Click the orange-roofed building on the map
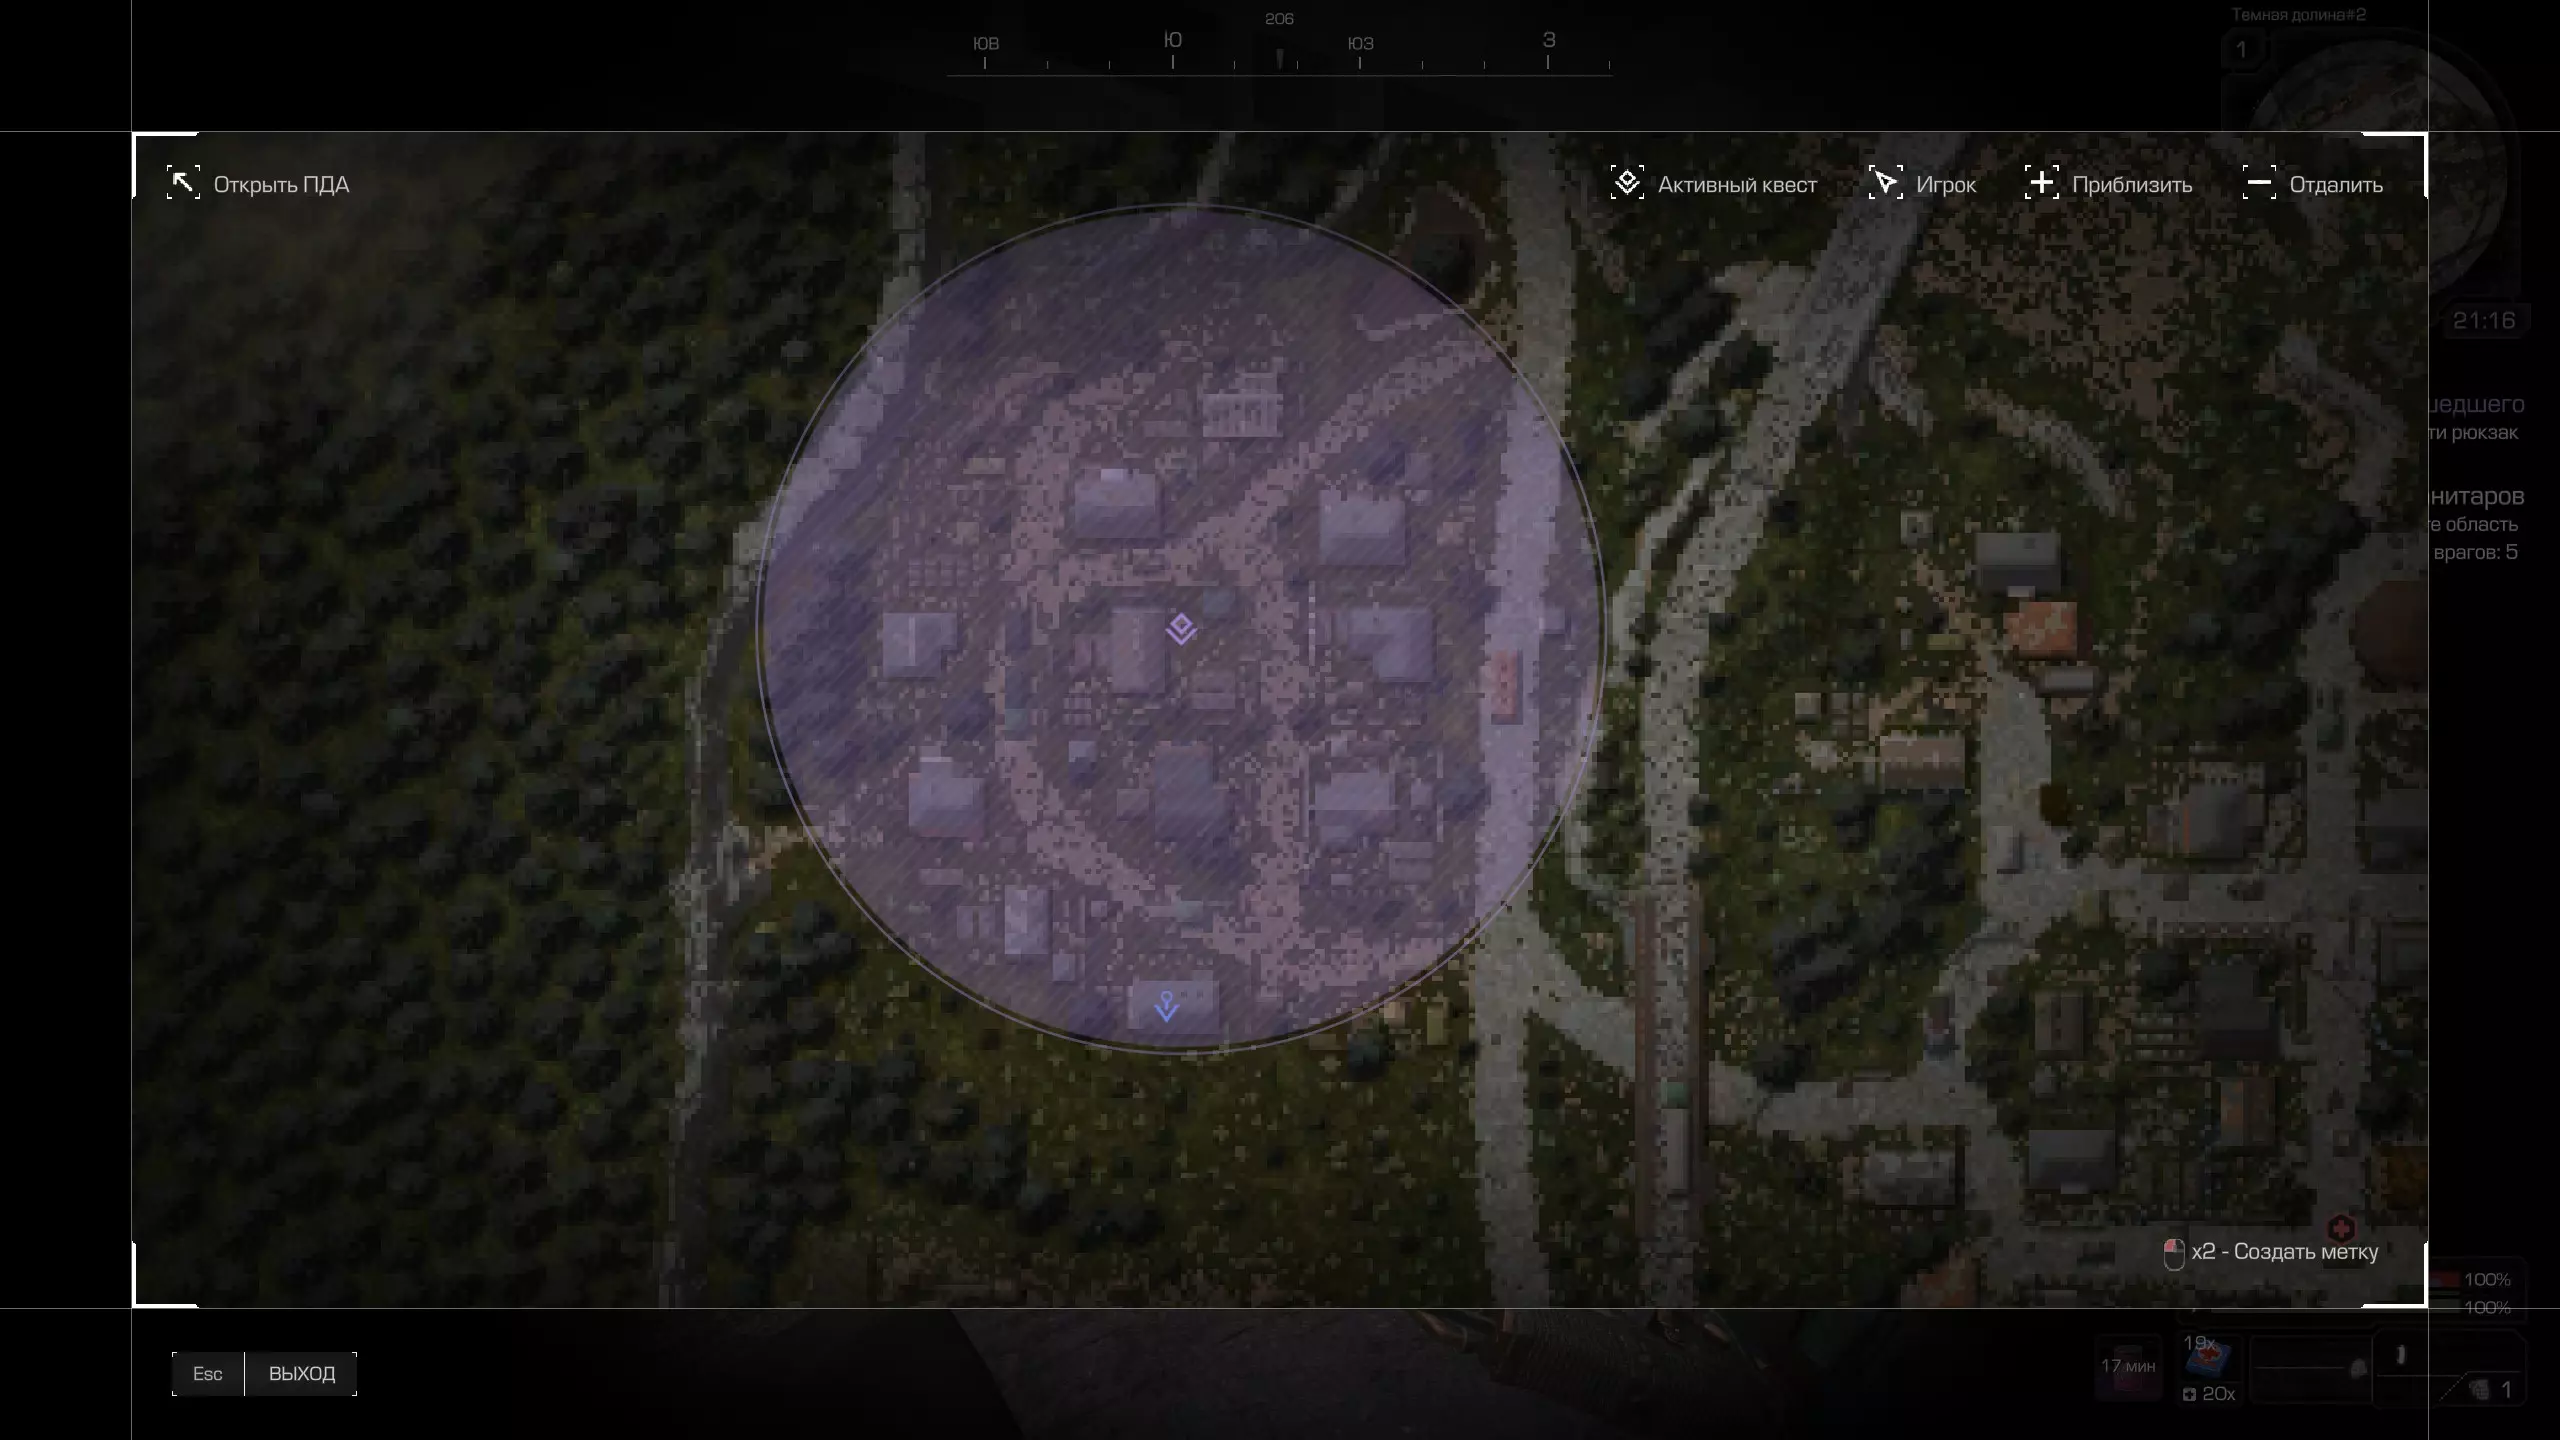Image resolution: width=2560 pixels, height=1440 pixels. 2041,627
